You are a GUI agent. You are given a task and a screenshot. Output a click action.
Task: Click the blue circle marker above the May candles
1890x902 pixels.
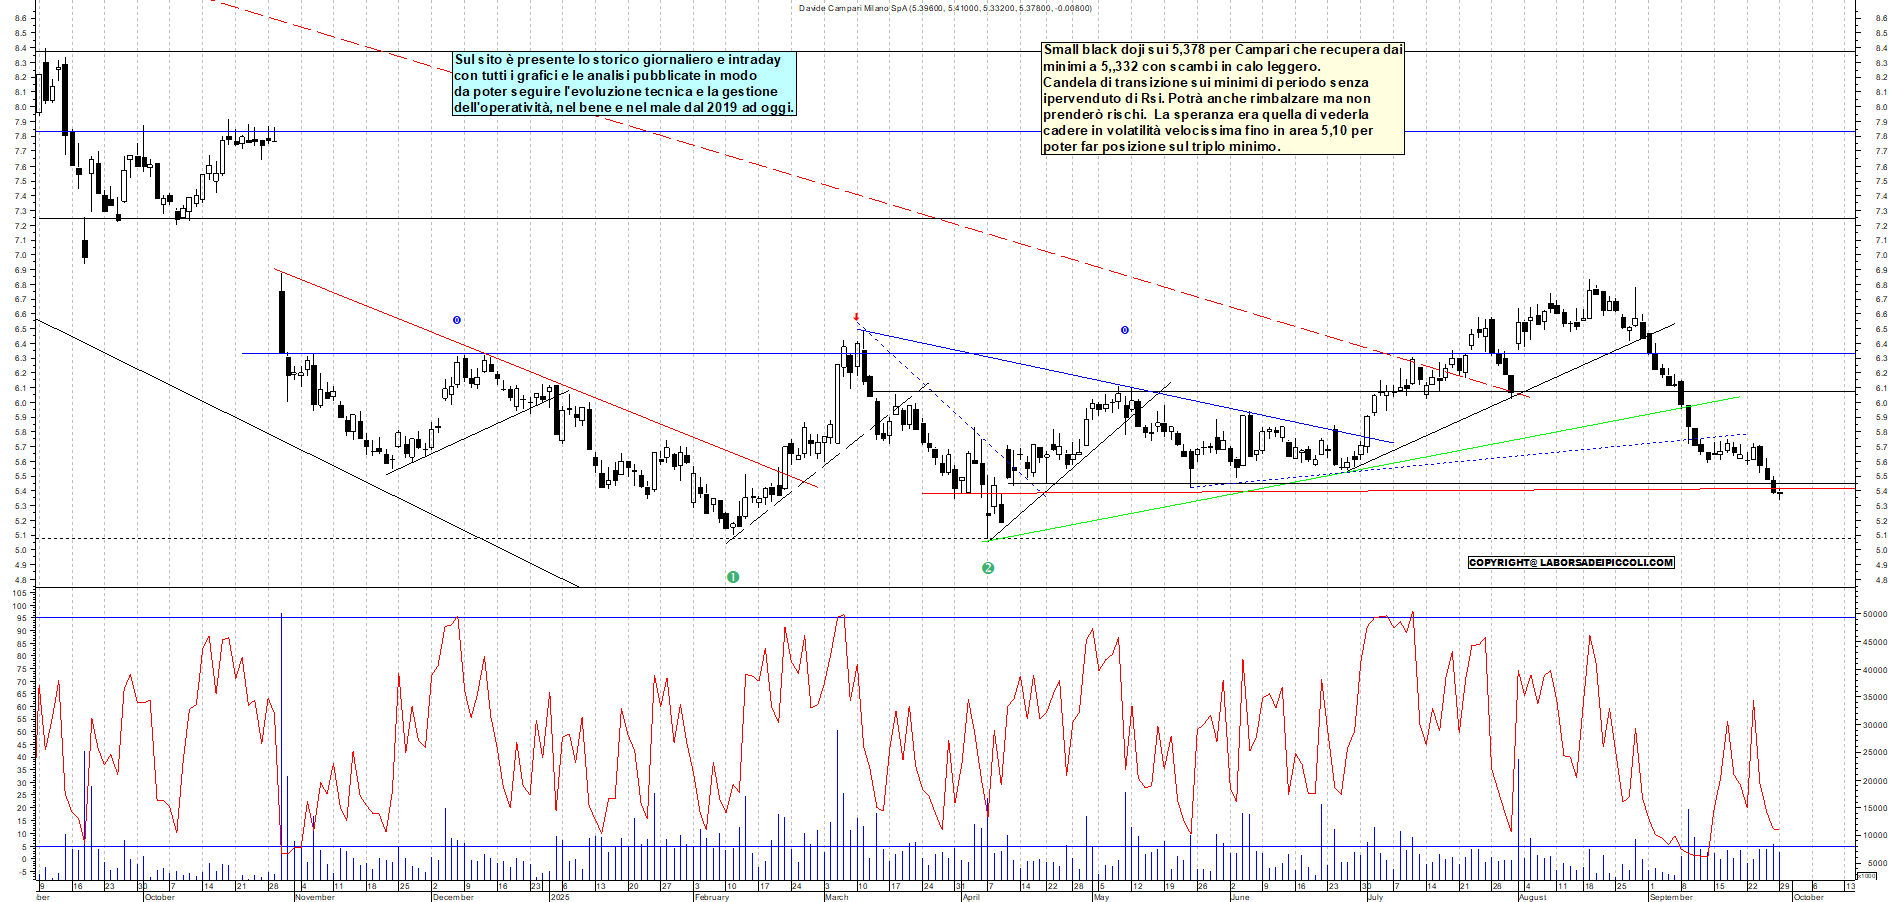(x=1124, y=330)
